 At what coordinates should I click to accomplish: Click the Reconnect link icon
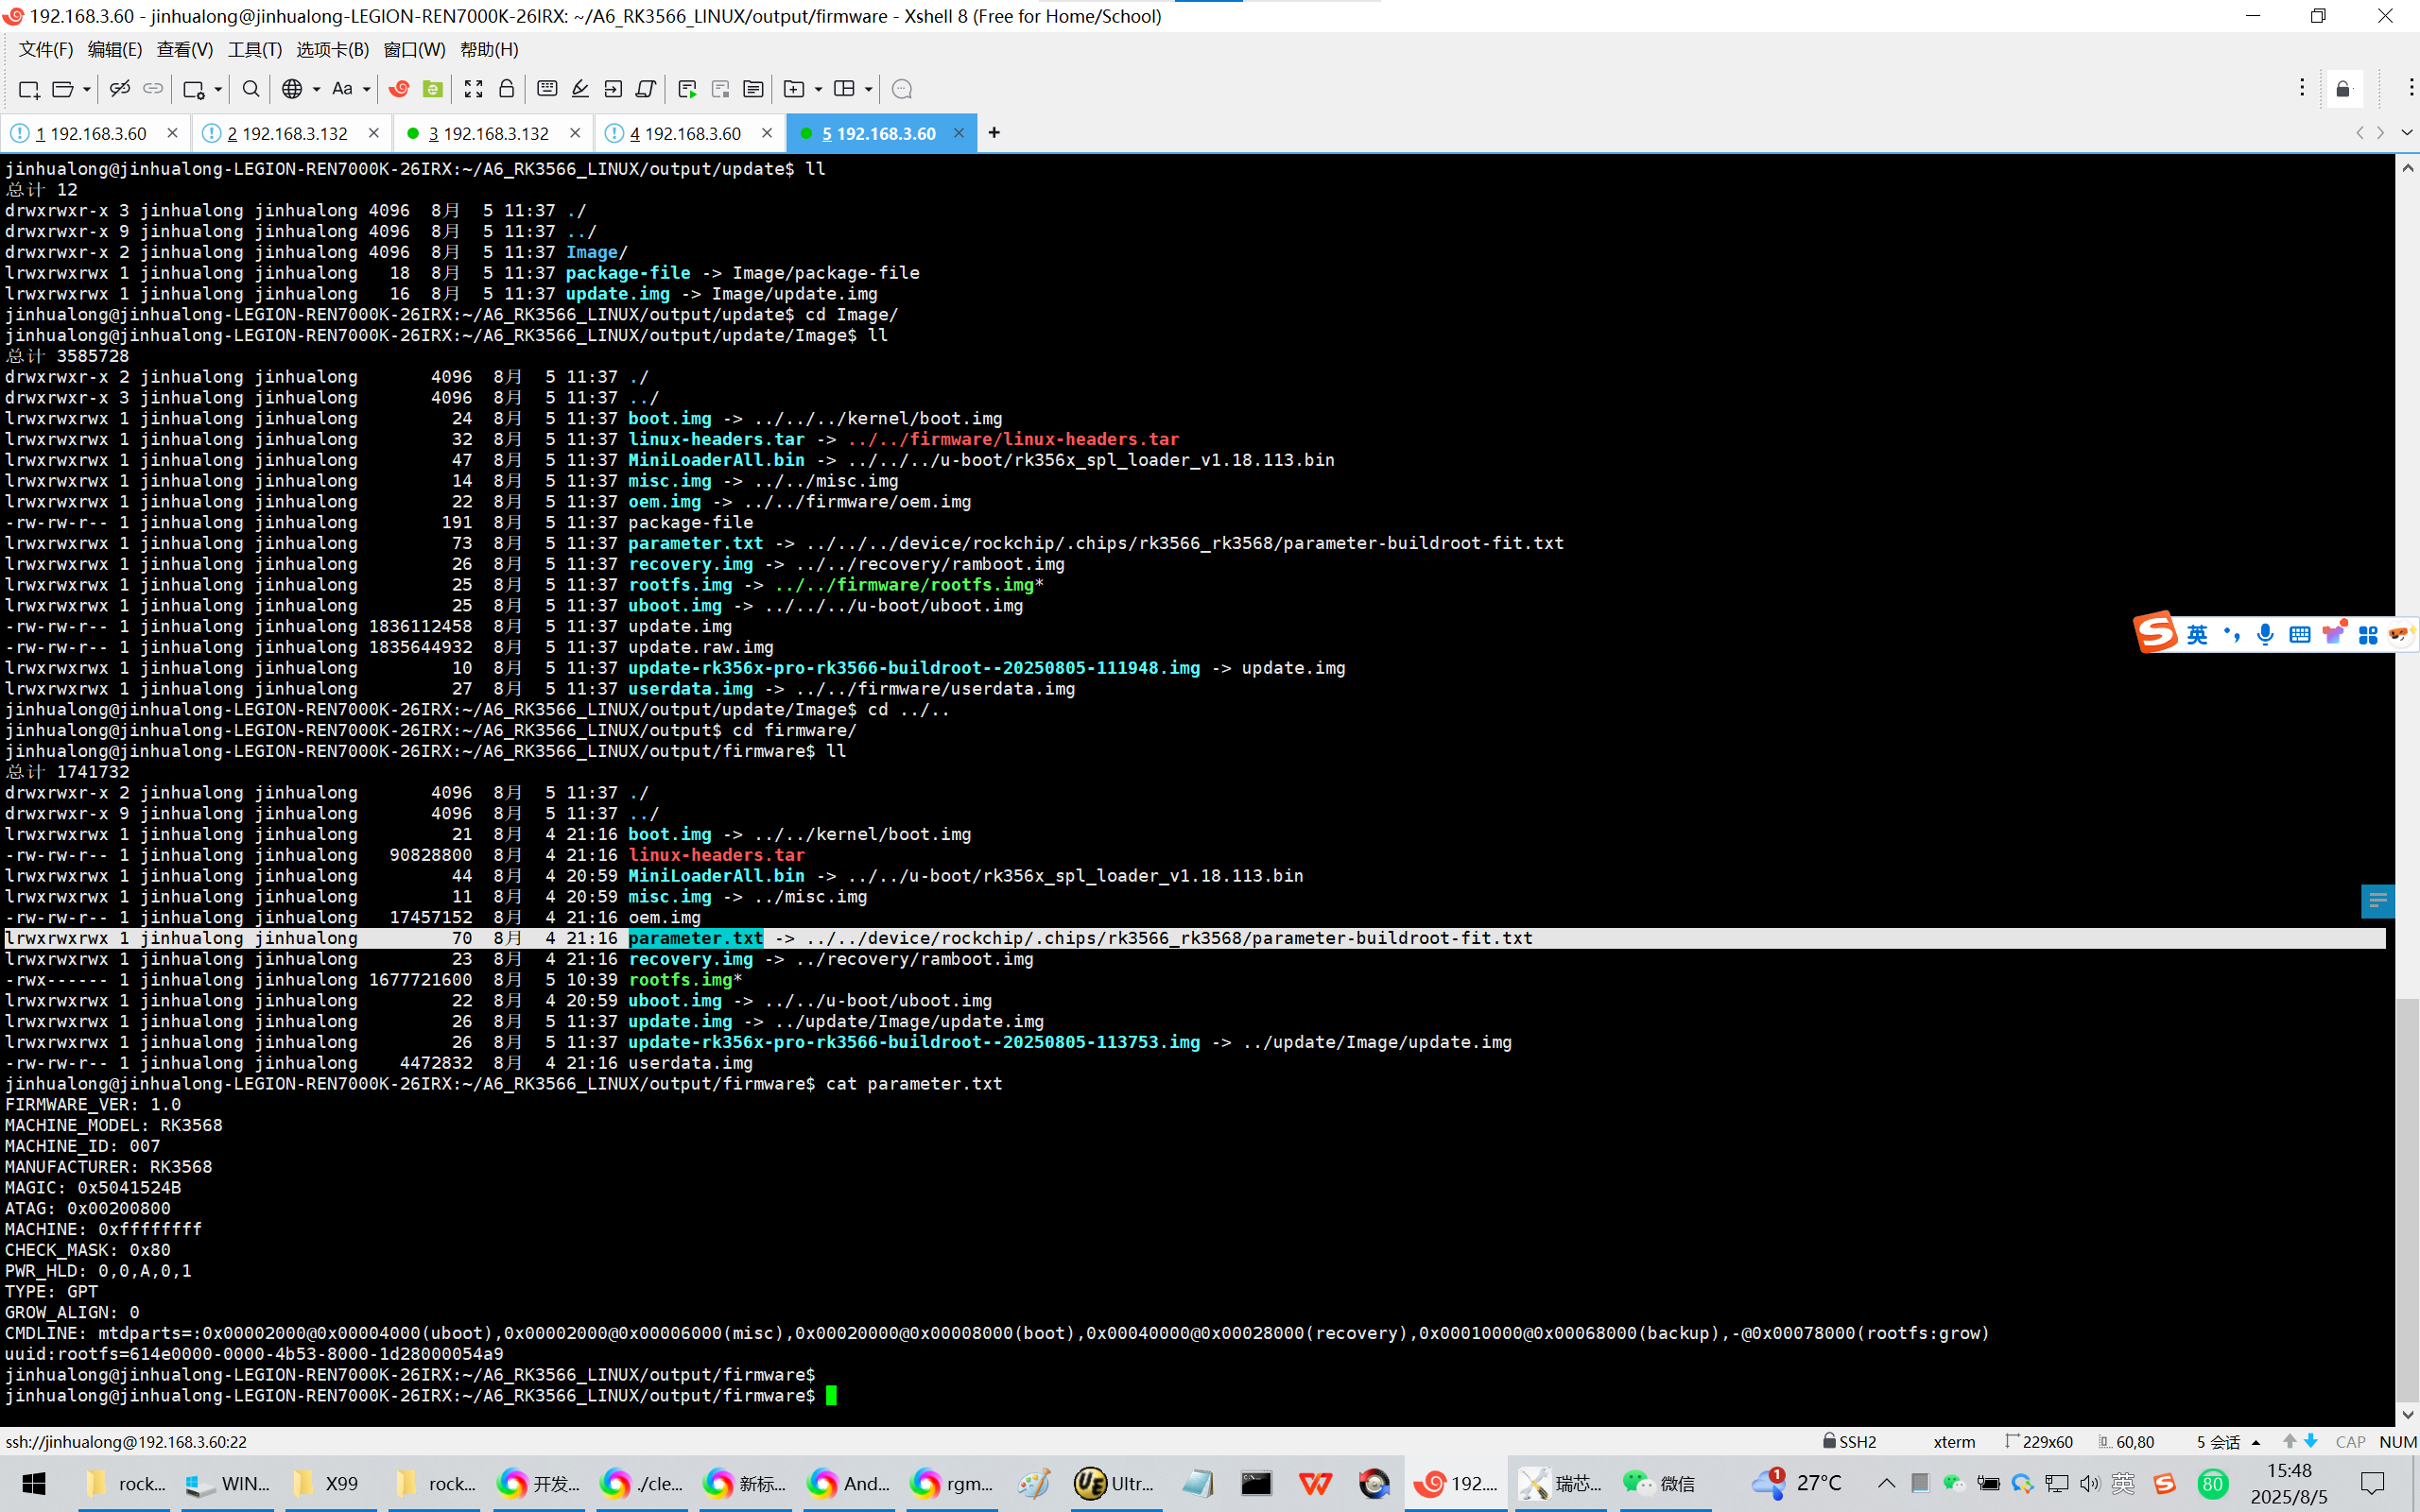point(153,89)
